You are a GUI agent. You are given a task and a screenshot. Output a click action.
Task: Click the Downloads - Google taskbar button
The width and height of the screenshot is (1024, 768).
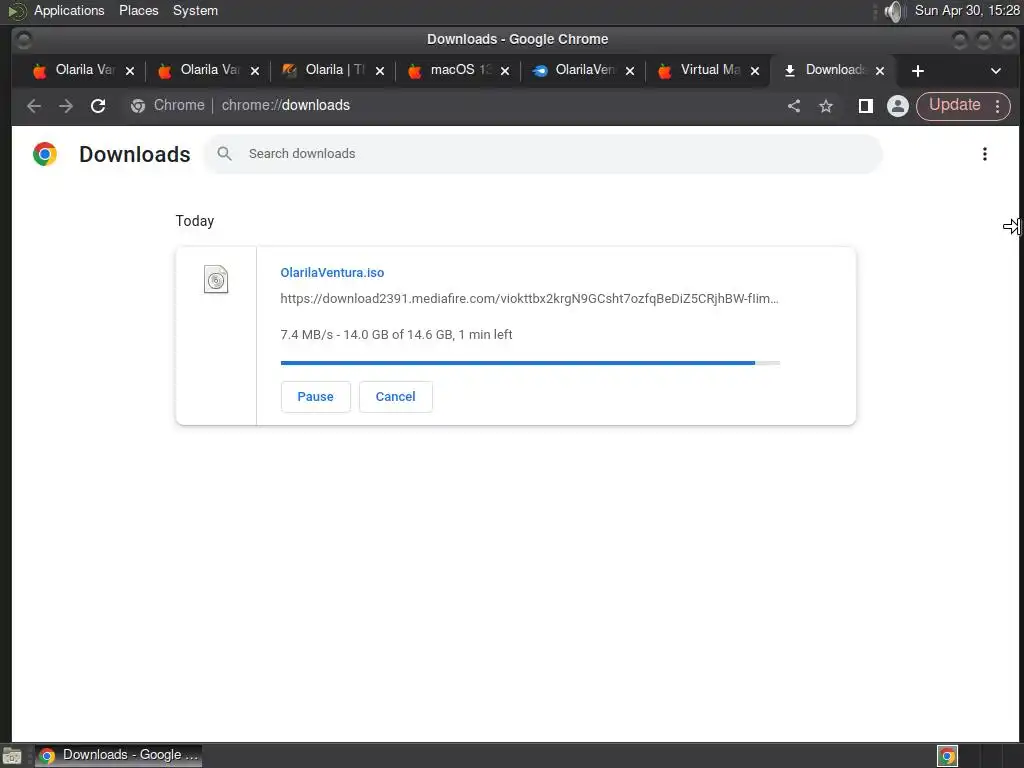click(118, 756)
